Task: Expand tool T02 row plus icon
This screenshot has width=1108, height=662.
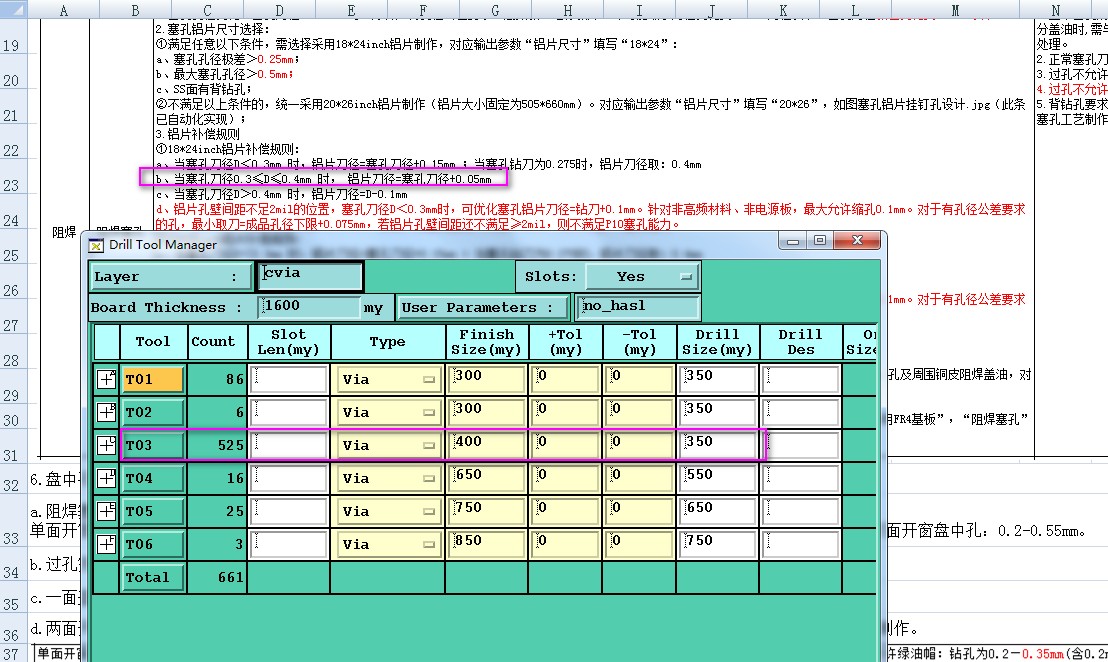Action: pos(106,412)
